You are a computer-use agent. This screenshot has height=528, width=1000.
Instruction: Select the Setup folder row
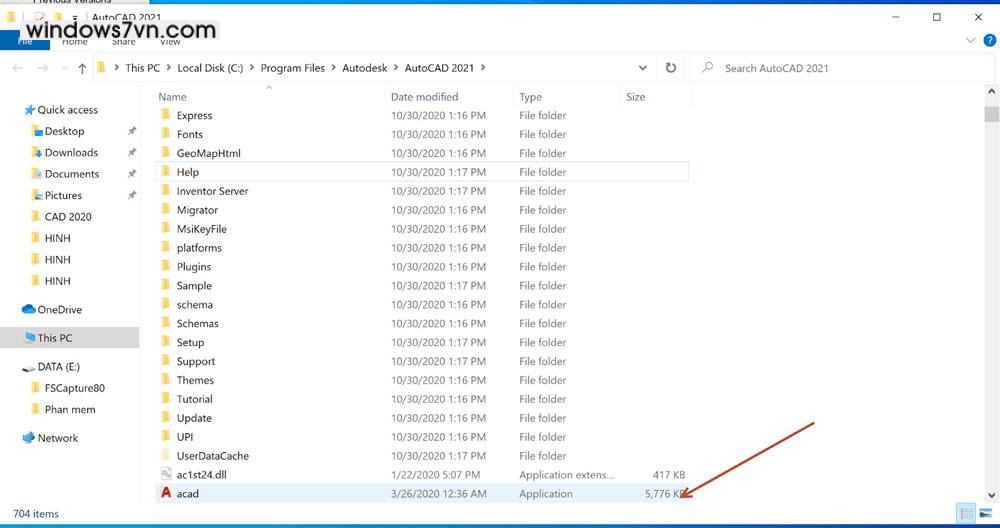422,342
